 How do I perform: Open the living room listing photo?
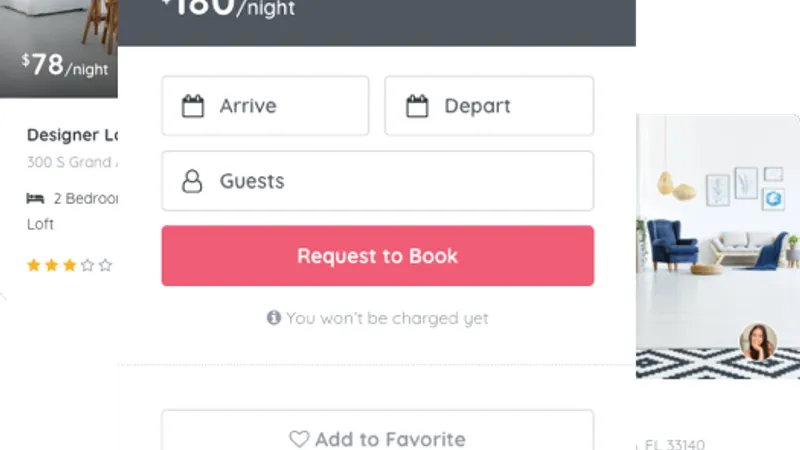coord(718,246)
